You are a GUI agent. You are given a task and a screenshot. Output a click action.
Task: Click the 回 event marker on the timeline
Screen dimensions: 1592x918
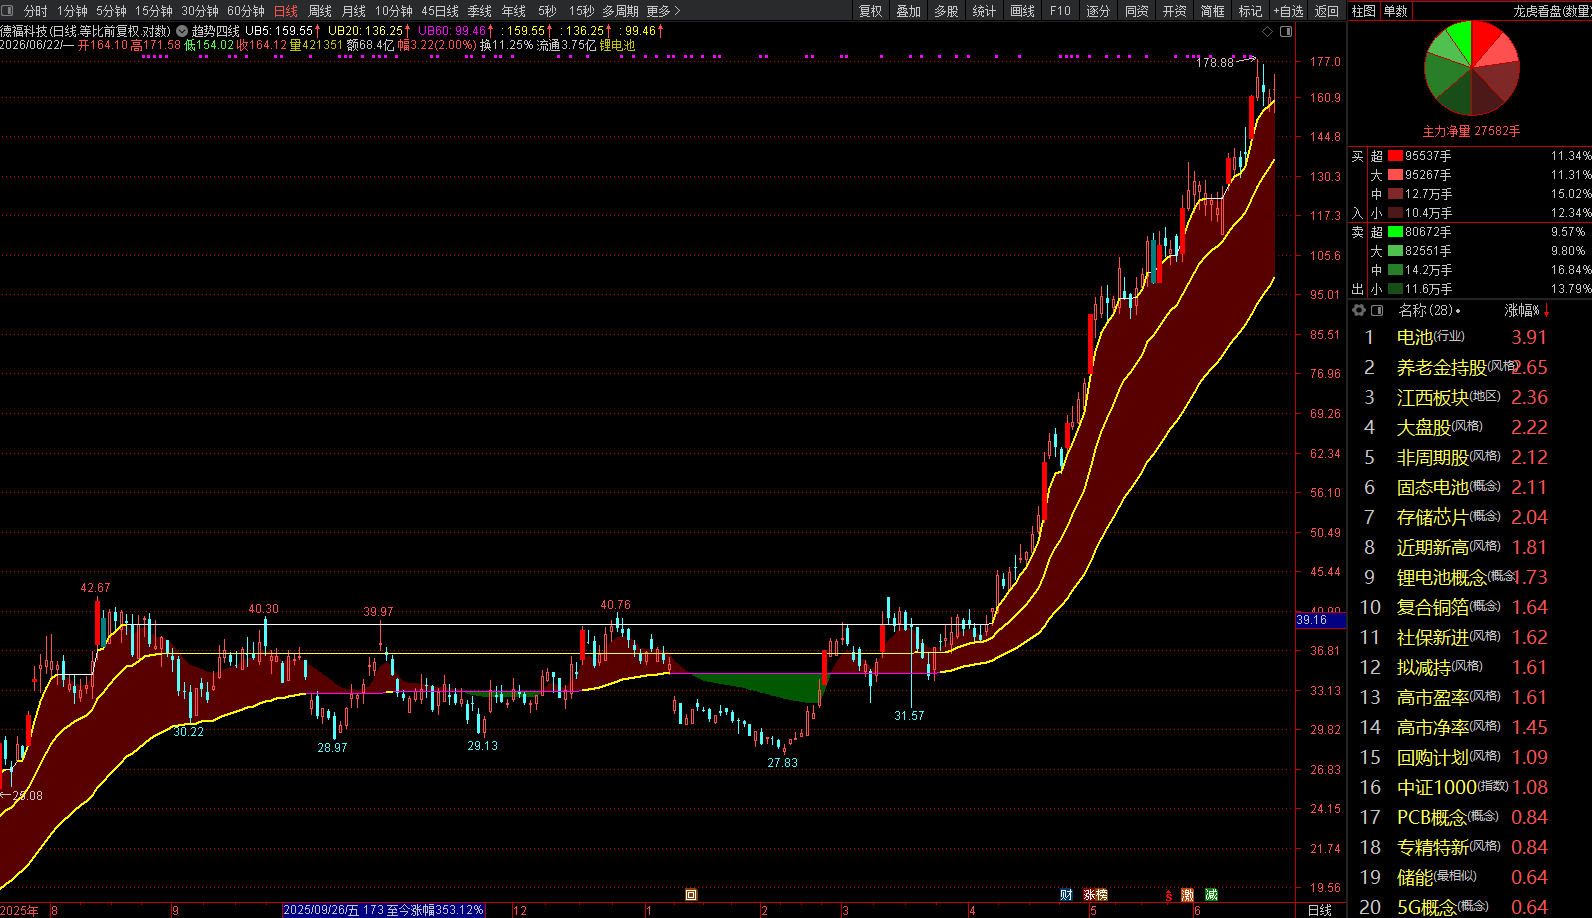[x=691, y=895]
